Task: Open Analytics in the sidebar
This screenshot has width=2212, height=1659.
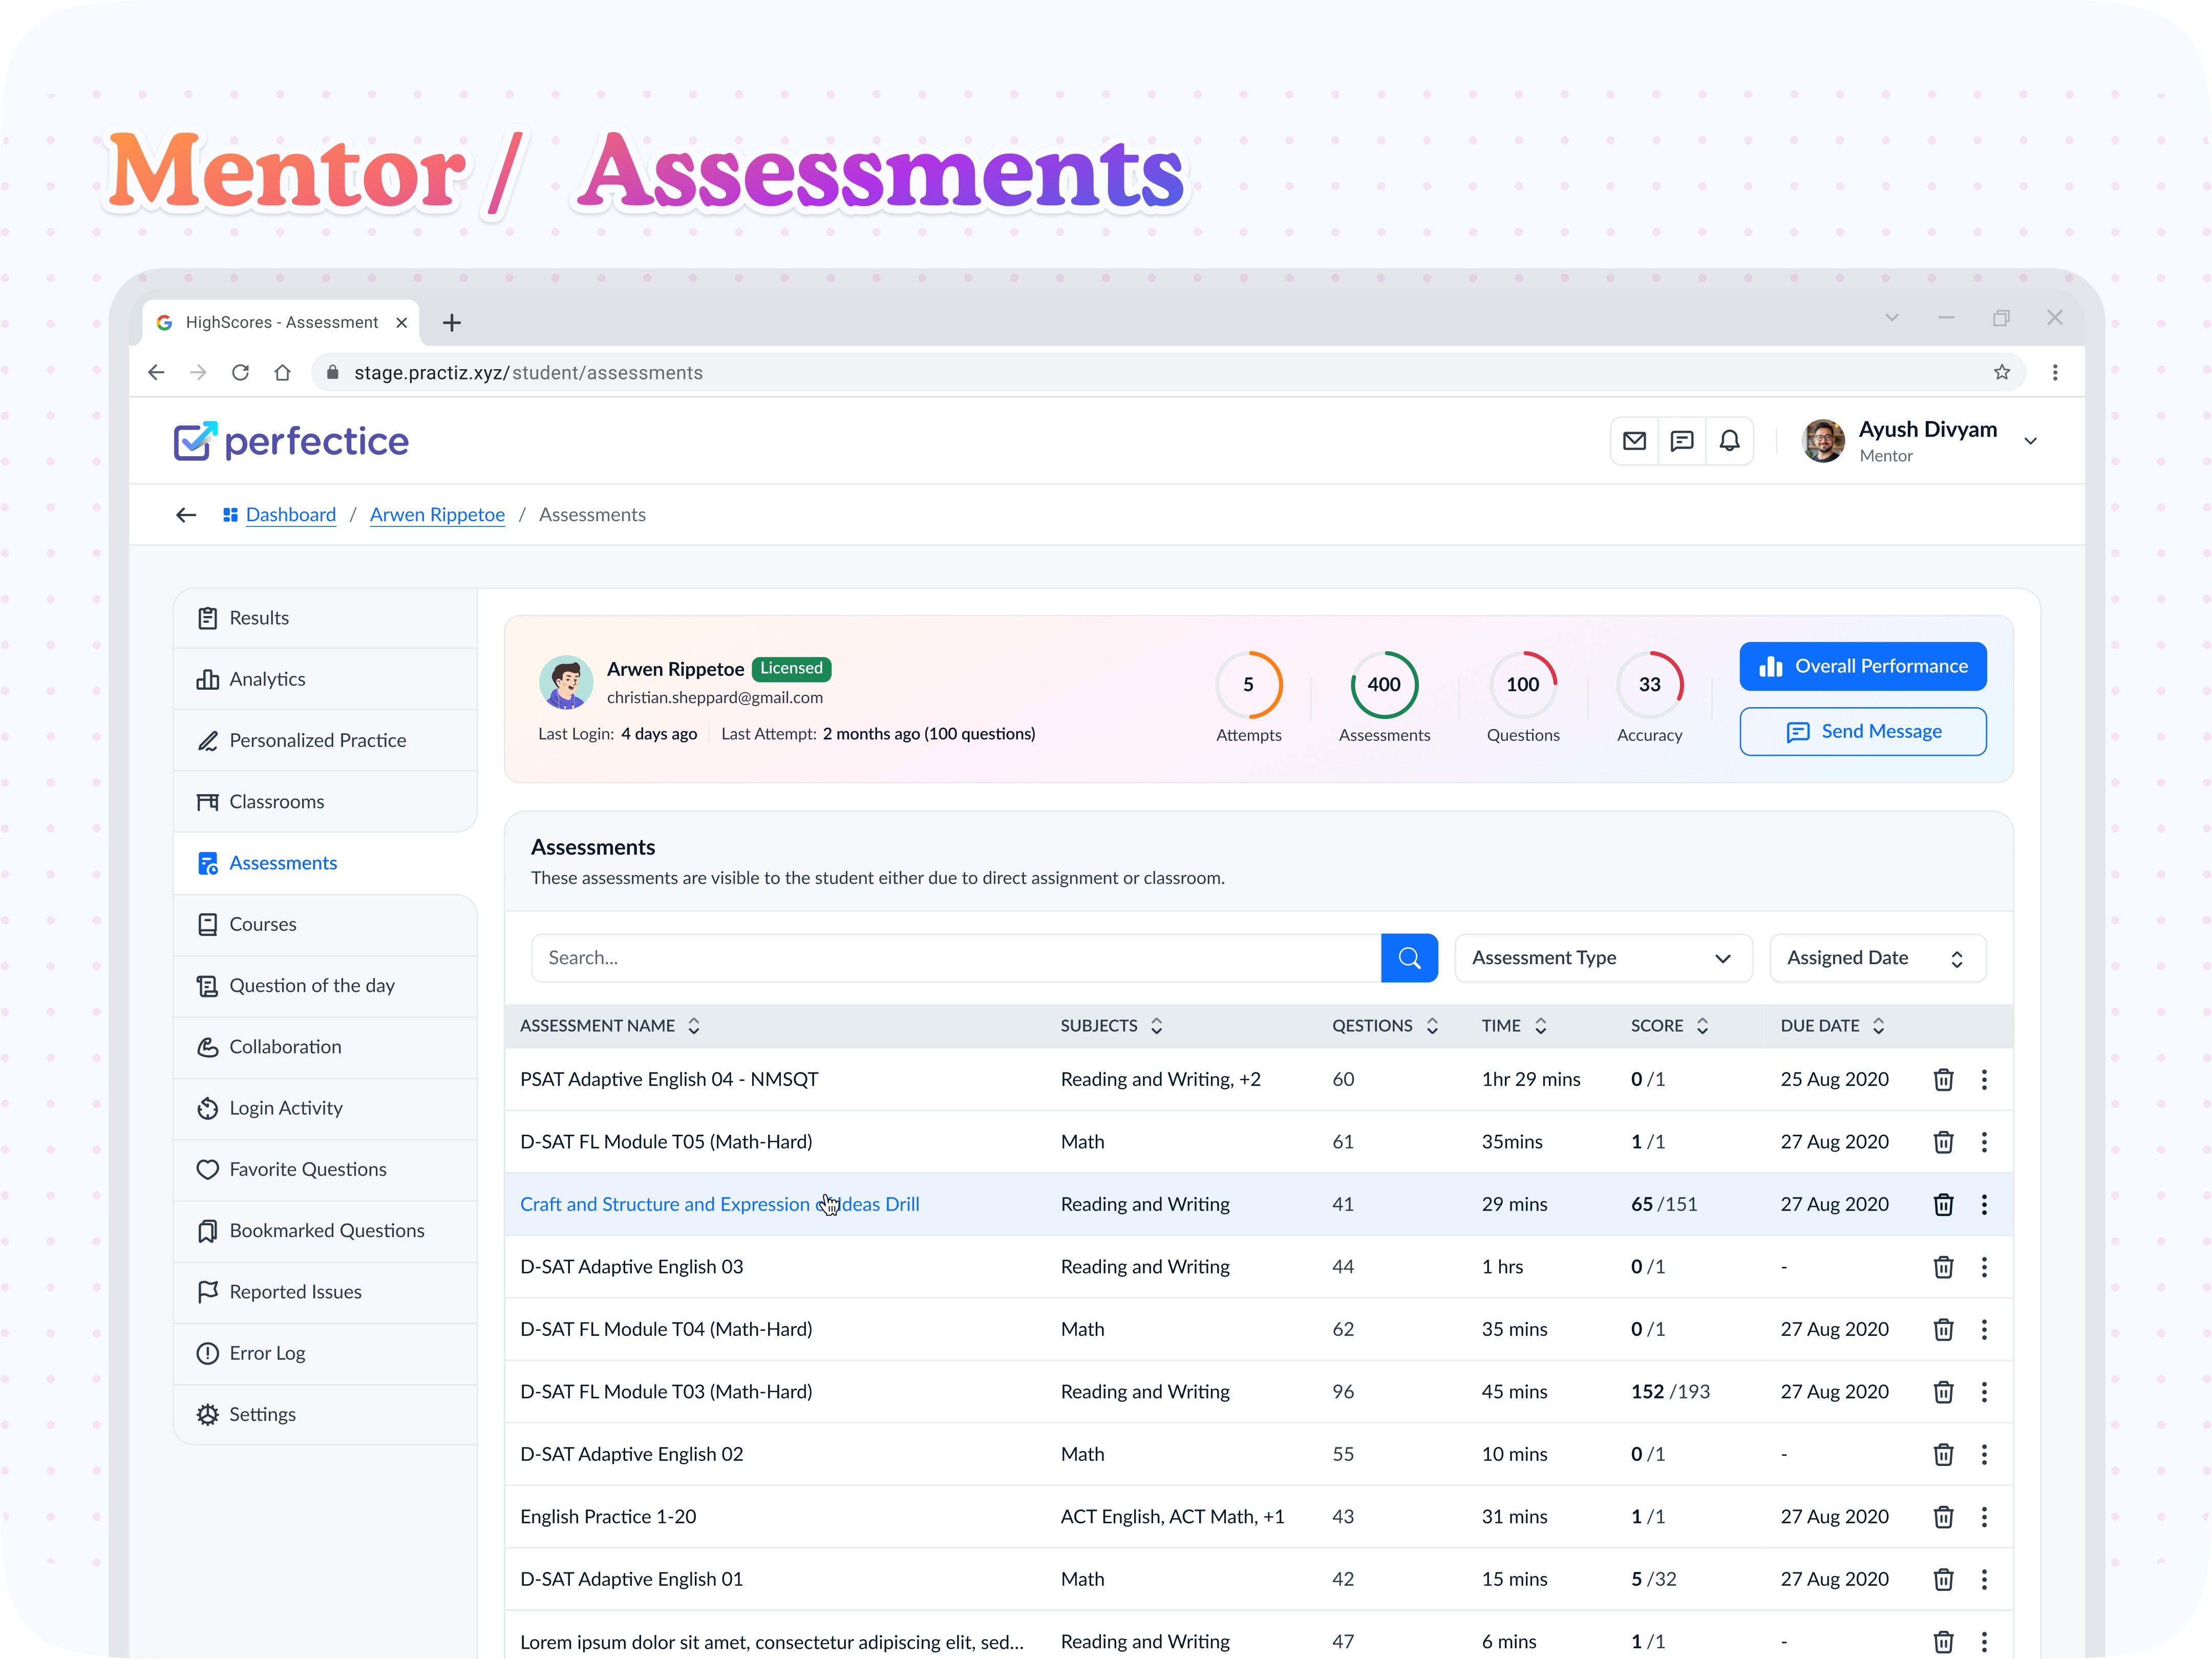Action: click(x=267, y=679)
